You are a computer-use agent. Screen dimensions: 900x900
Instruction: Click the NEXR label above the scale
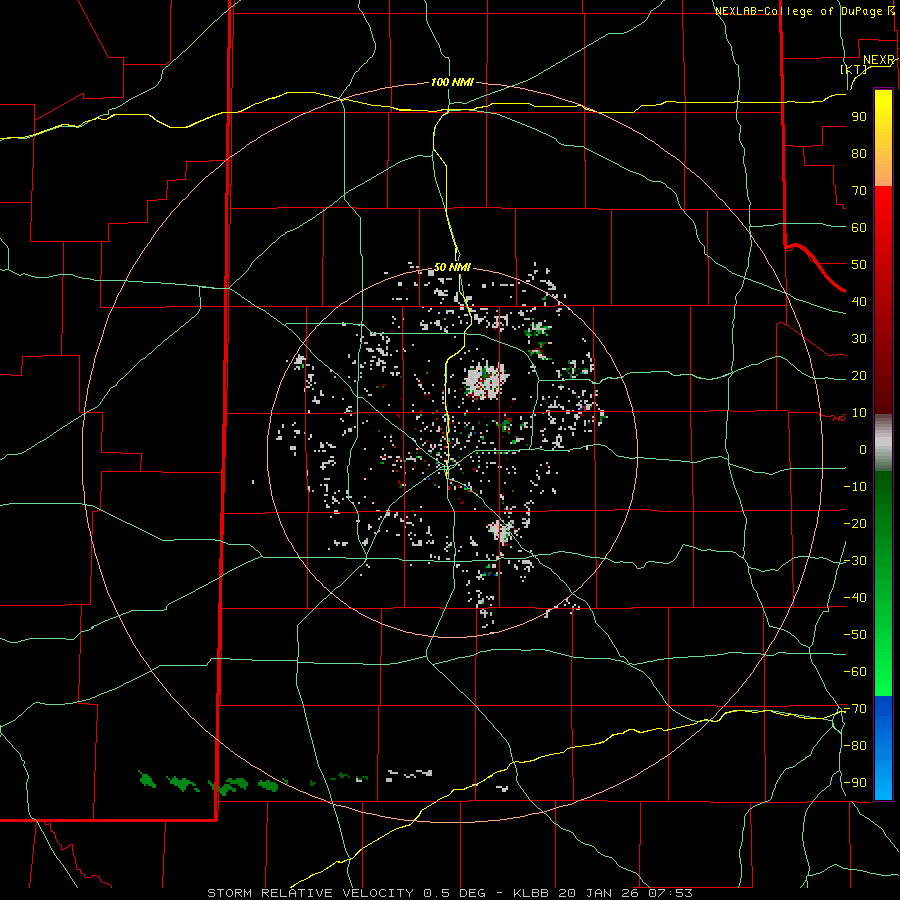coord(878,60)
